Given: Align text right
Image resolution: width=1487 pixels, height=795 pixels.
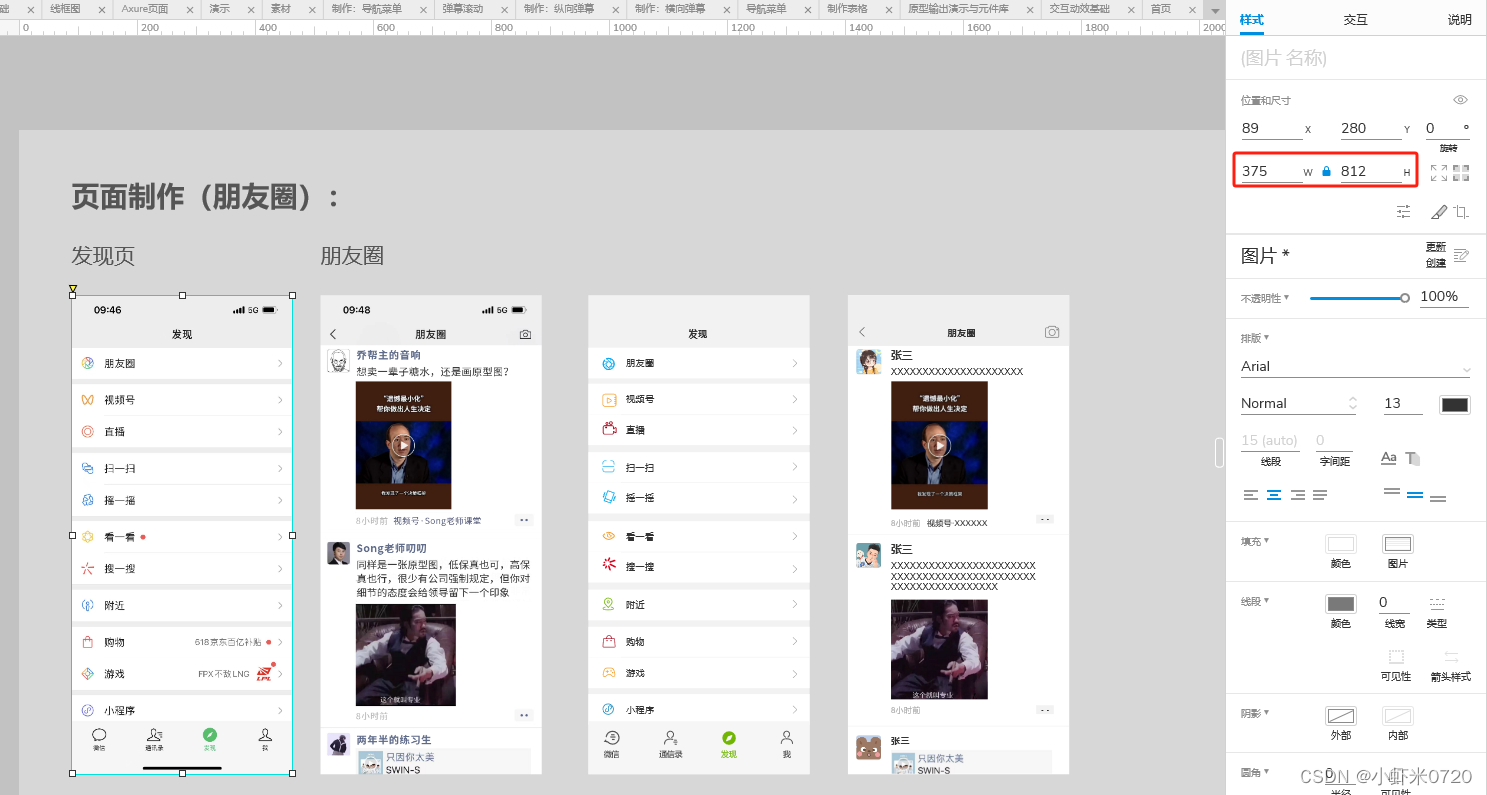Looking at the screenshot, I should click(1297, 495).
